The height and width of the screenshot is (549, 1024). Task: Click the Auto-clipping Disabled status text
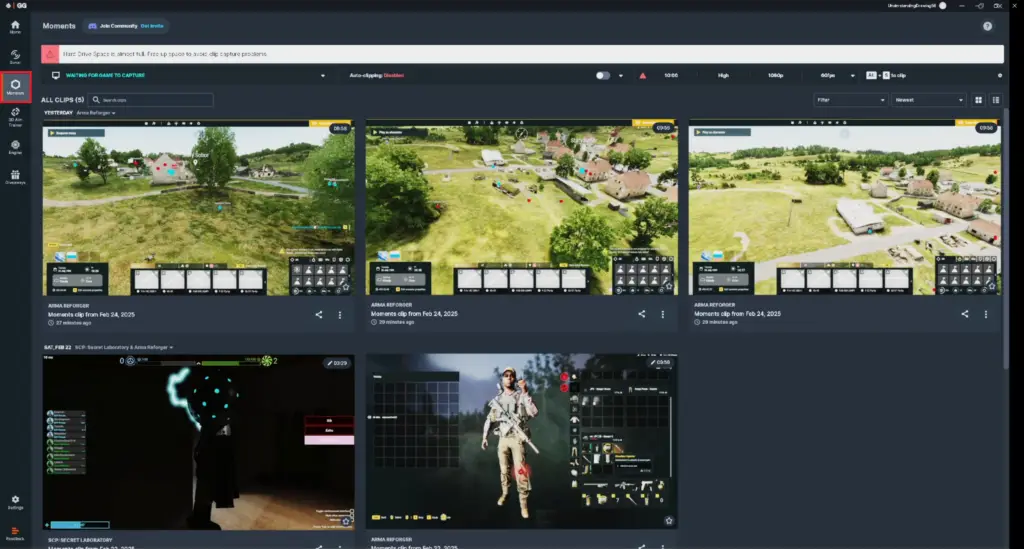pos(377,76)
